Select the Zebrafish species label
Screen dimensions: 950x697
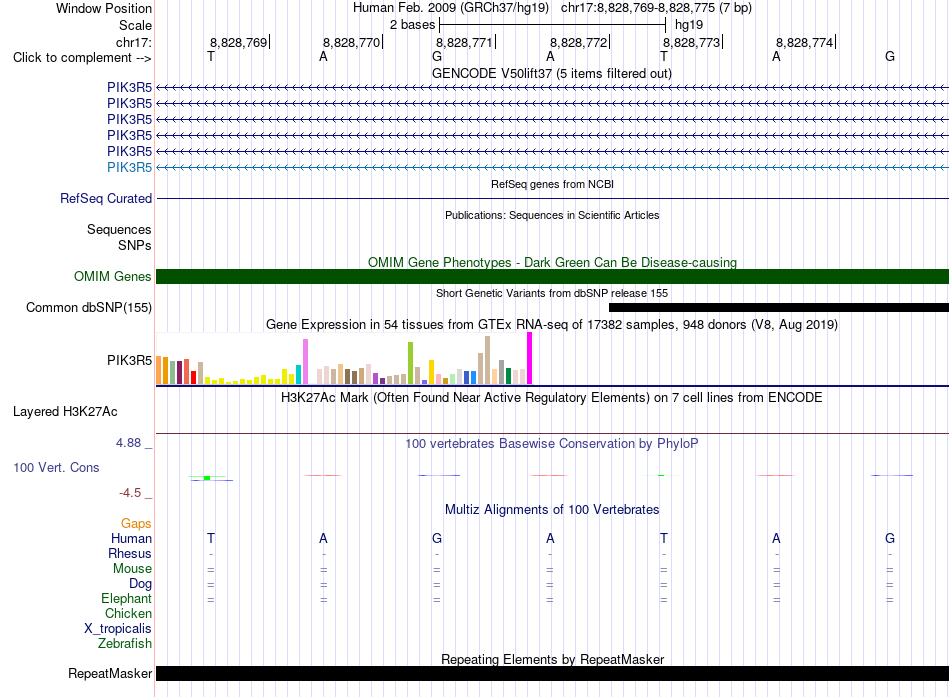click(125, 644)
